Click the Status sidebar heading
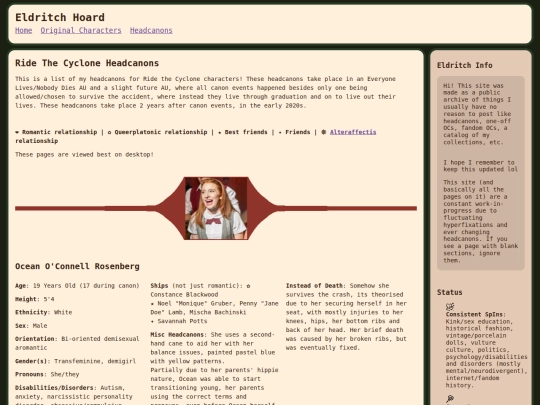The image size is (540, 405). point(450,292)
